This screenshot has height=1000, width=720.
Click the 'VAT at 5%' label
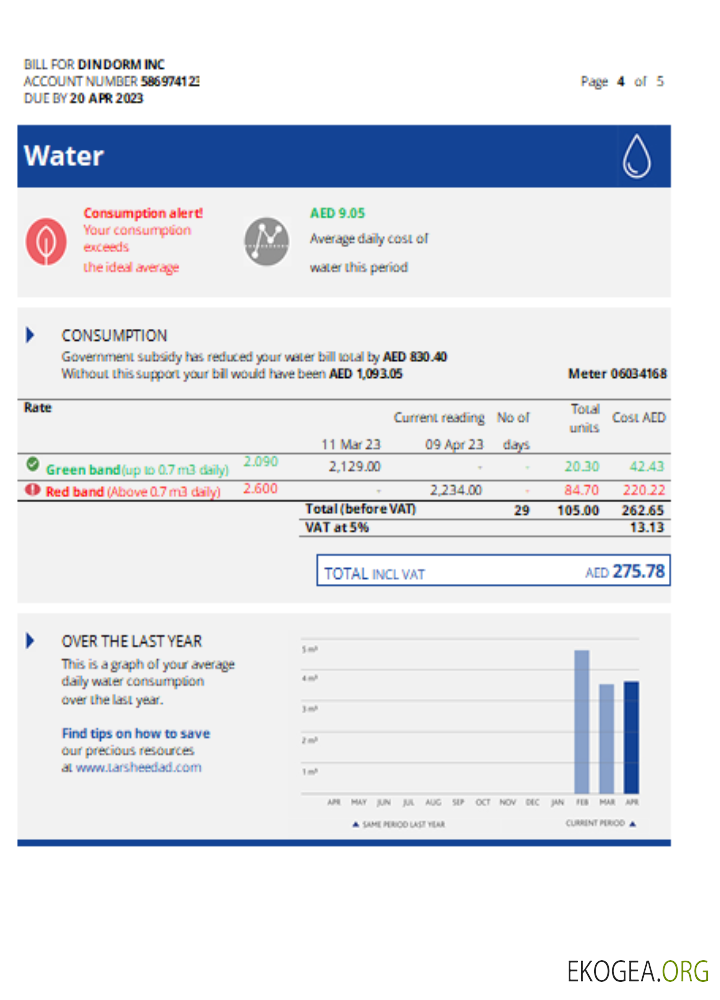click(x=337, y=527)
